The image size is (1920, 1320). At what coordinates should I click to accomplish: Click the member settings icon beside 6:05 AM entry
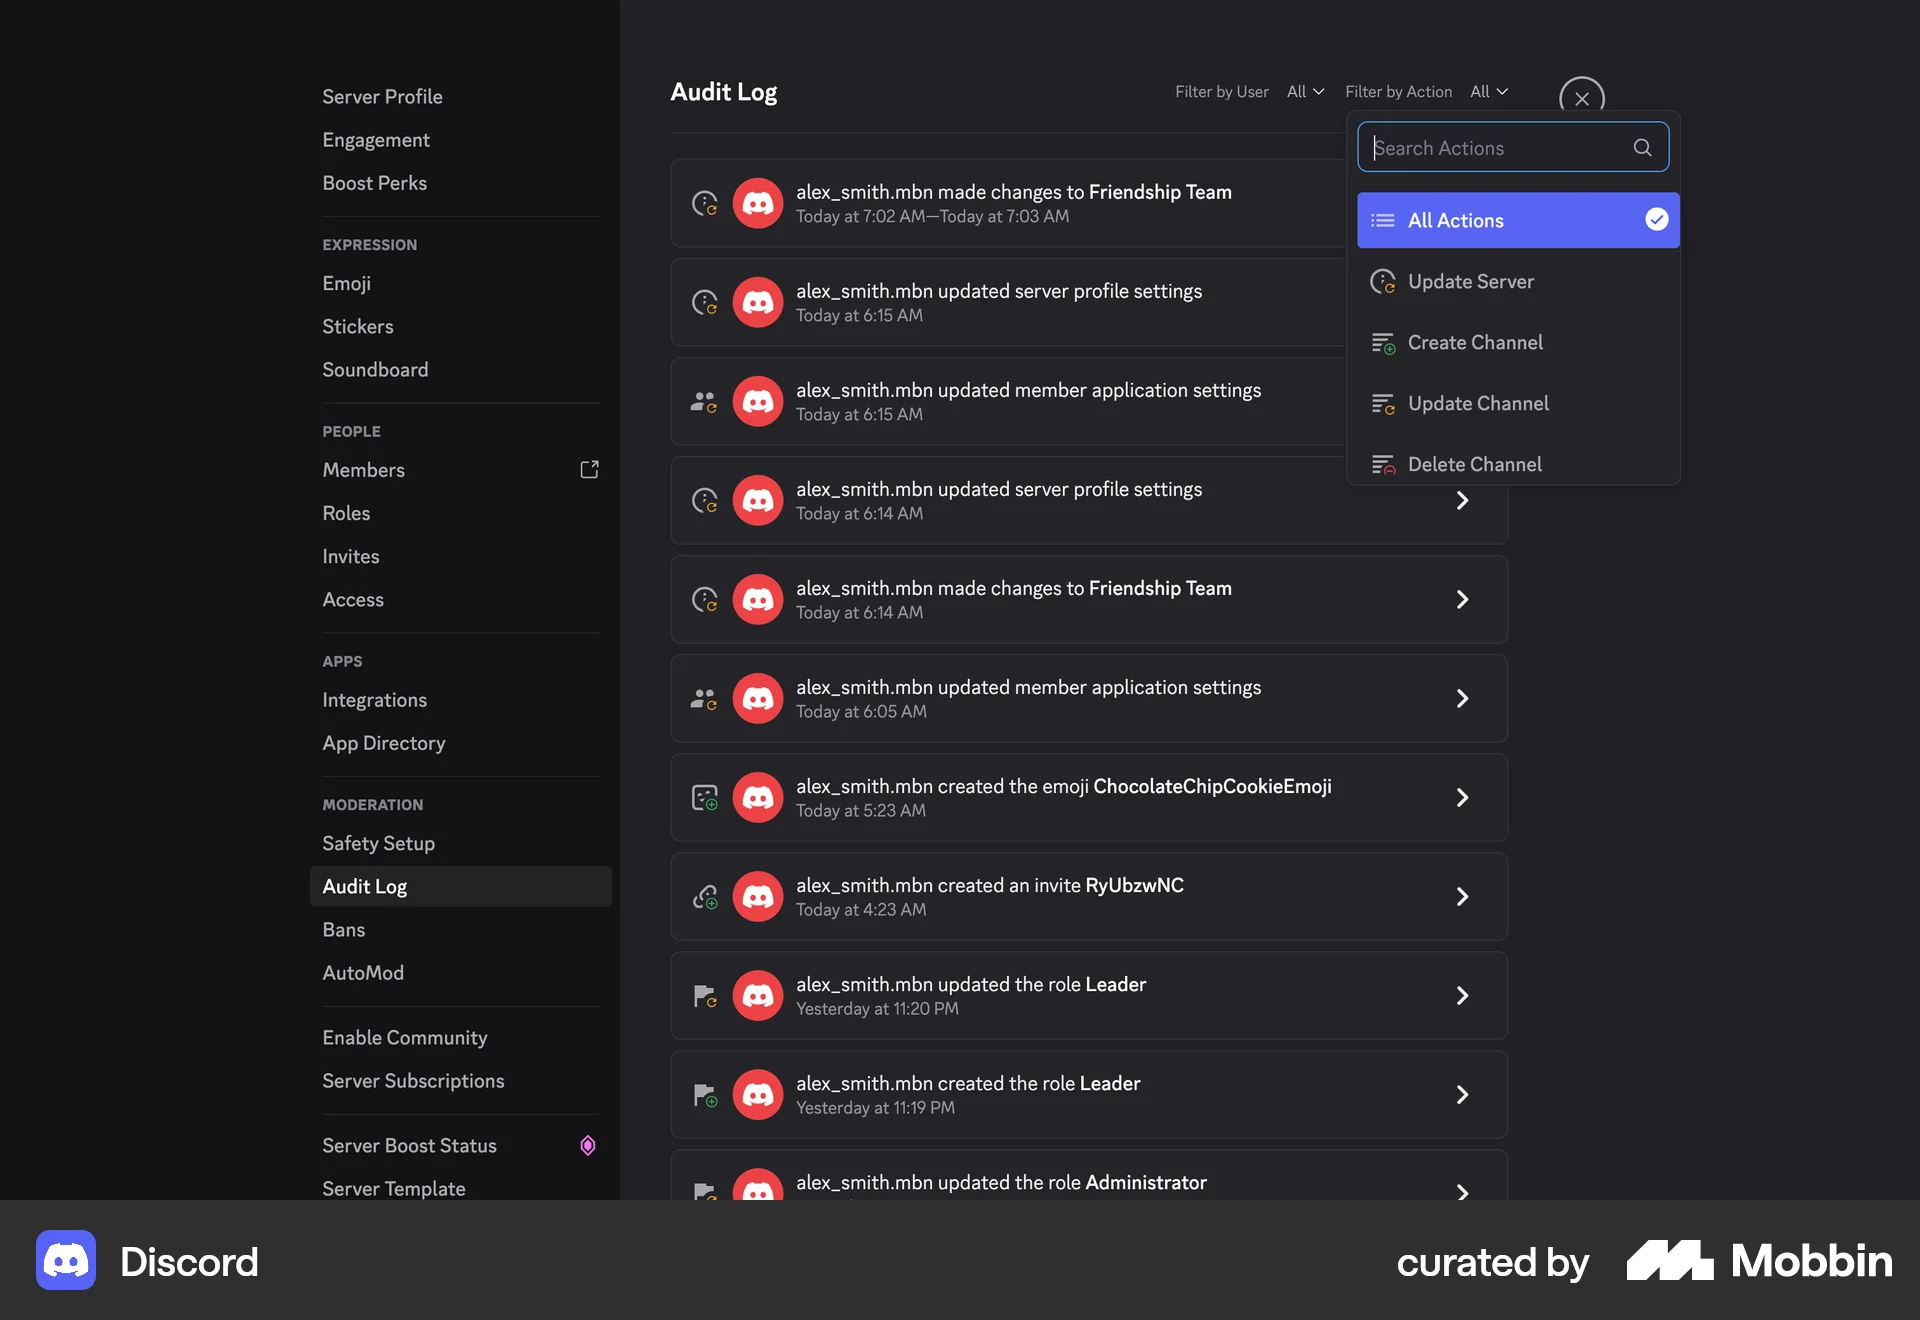pyautogui.click(x=704, y=698)
